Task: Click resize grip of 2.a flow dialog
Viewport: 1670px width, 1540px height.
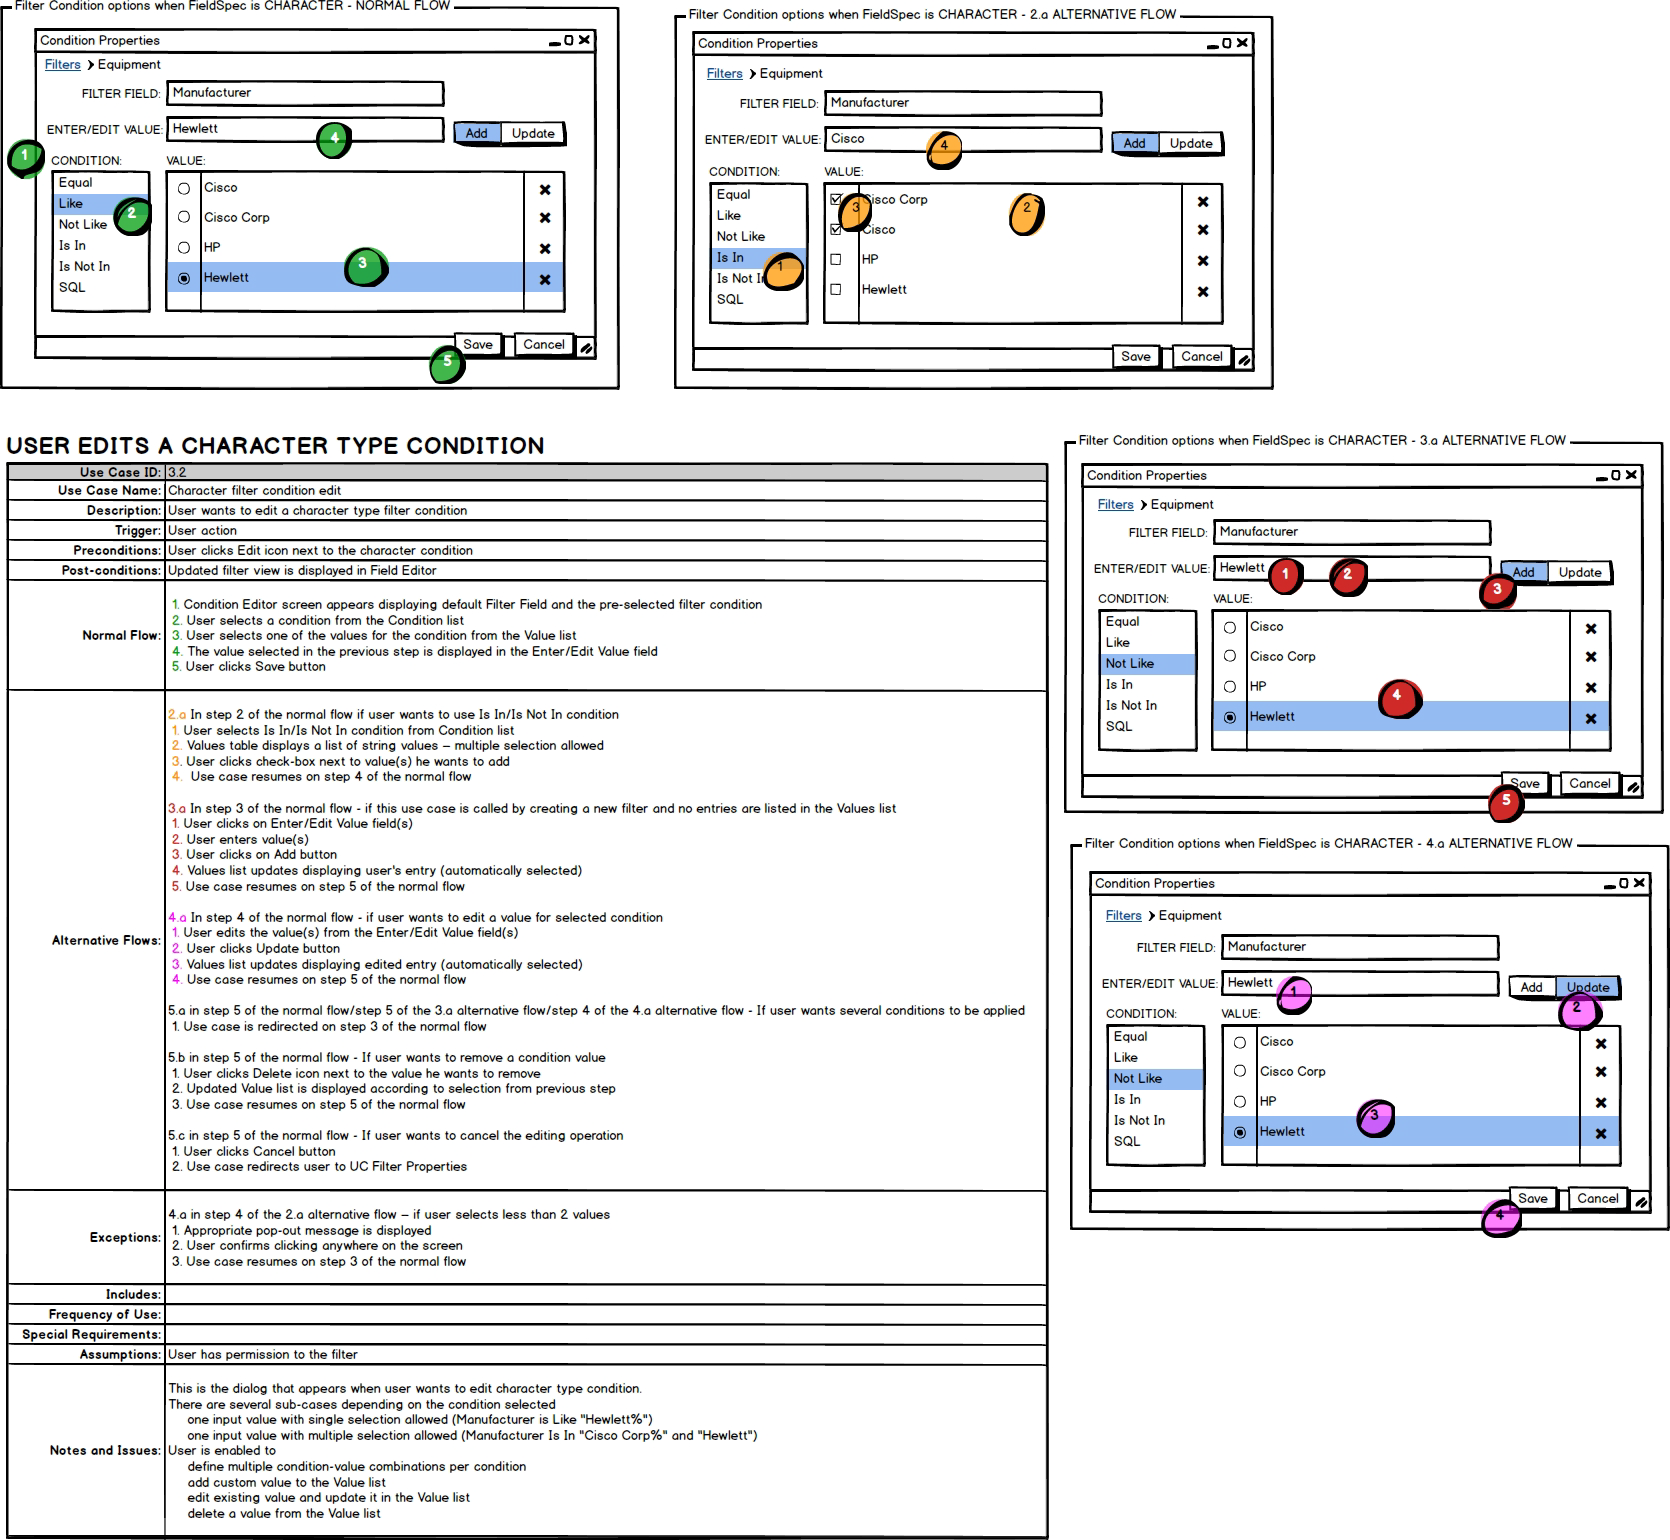Action: tap(1244, 360)
